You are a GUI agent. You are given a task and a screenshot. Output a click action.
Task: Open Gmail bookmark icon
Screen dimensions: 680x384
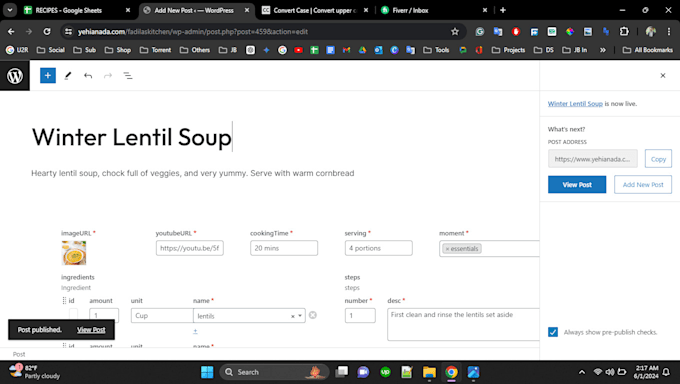click(x=346, y=50)
